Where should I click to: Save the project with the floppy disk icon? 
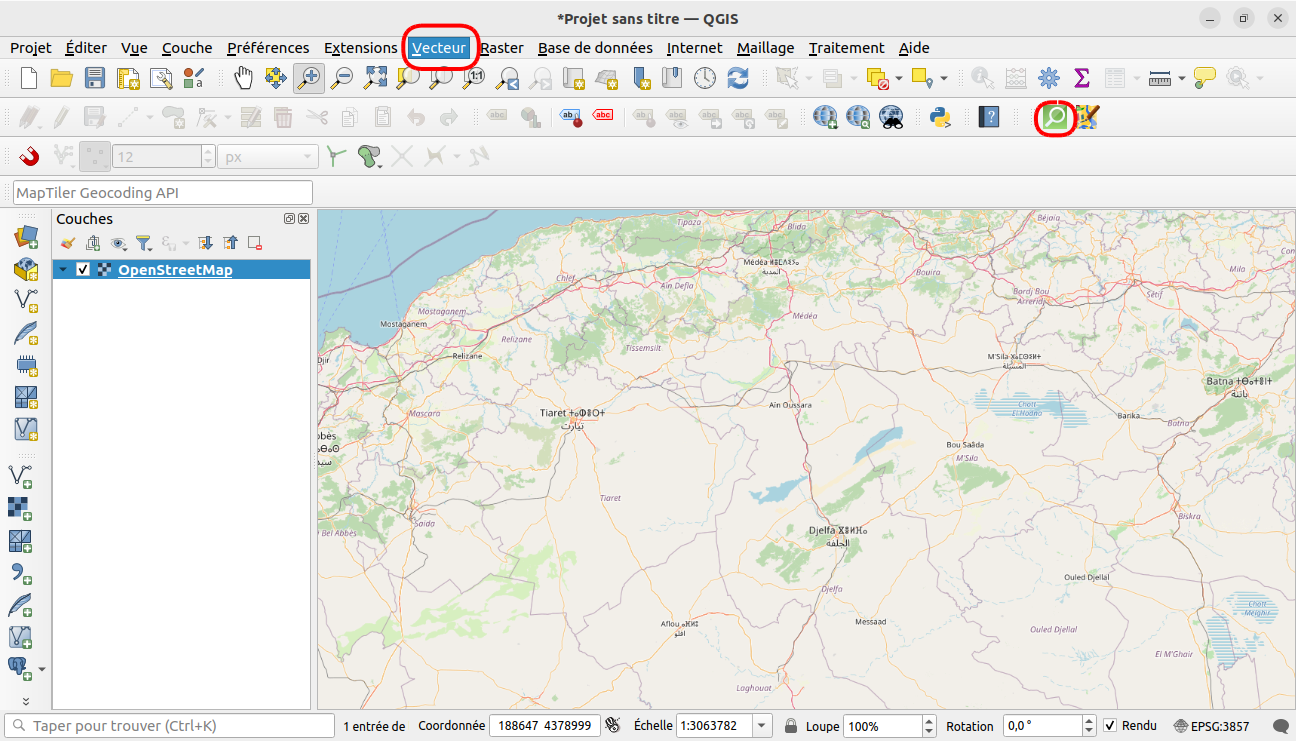(x=95, y=77)
